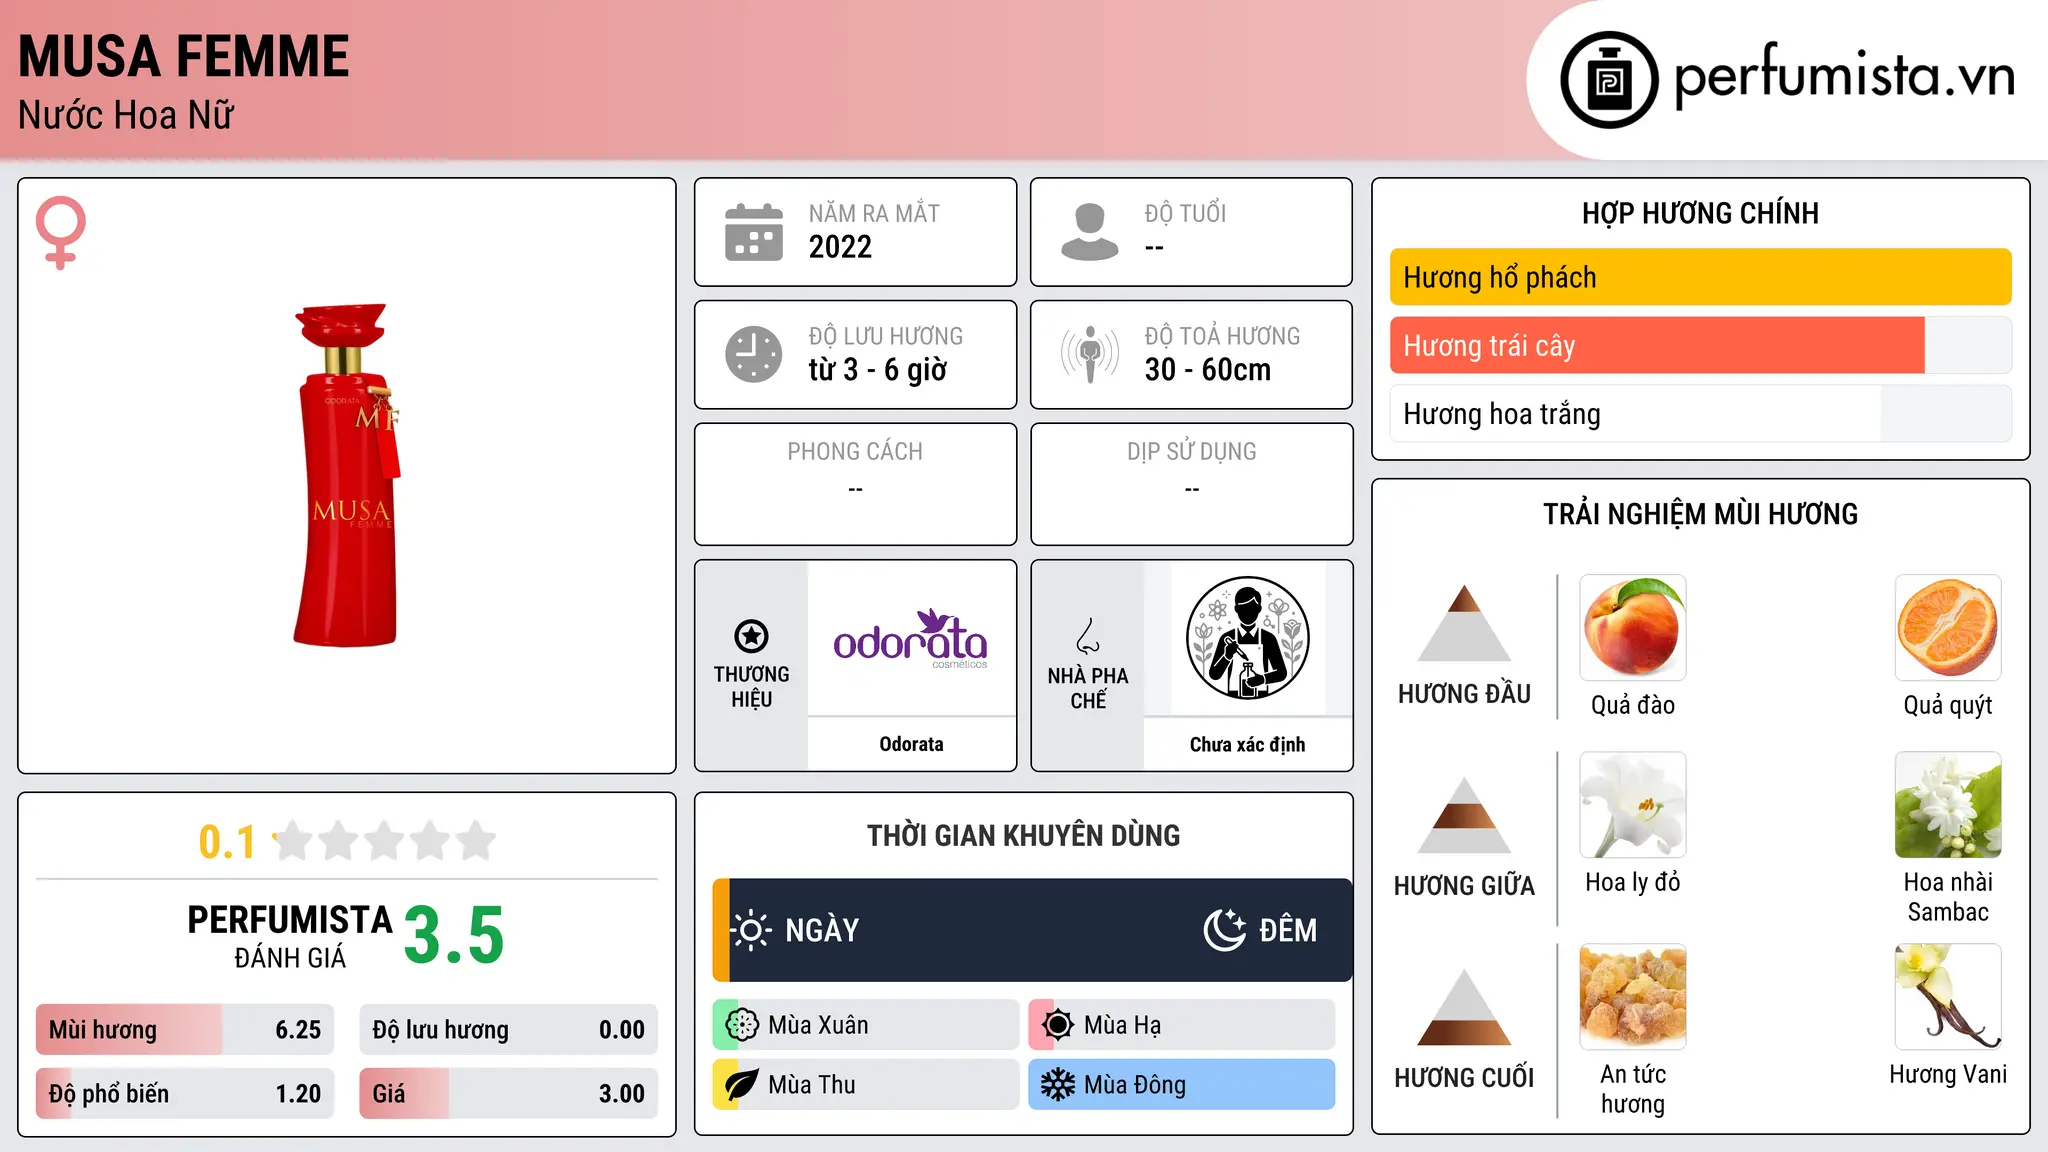Click the perfumista.vn site name

coord(1845,77)
